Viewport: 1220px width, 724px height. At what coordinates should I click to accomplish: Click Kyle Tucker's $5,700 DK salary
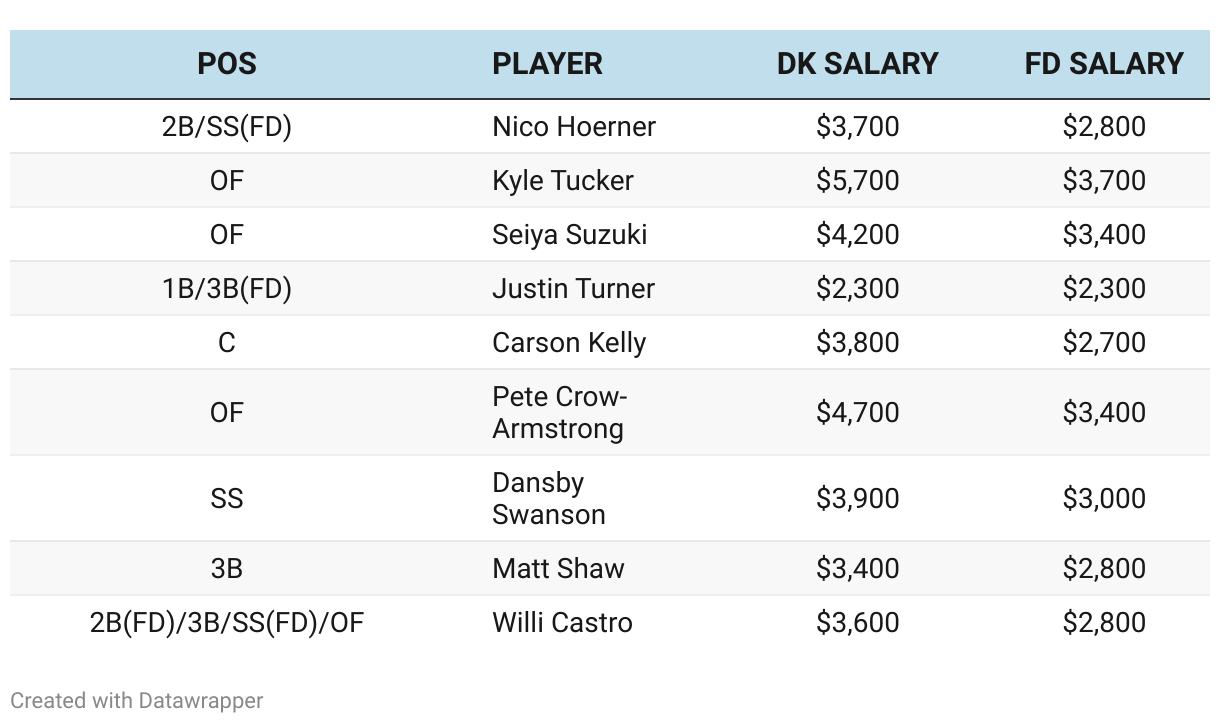857,181
